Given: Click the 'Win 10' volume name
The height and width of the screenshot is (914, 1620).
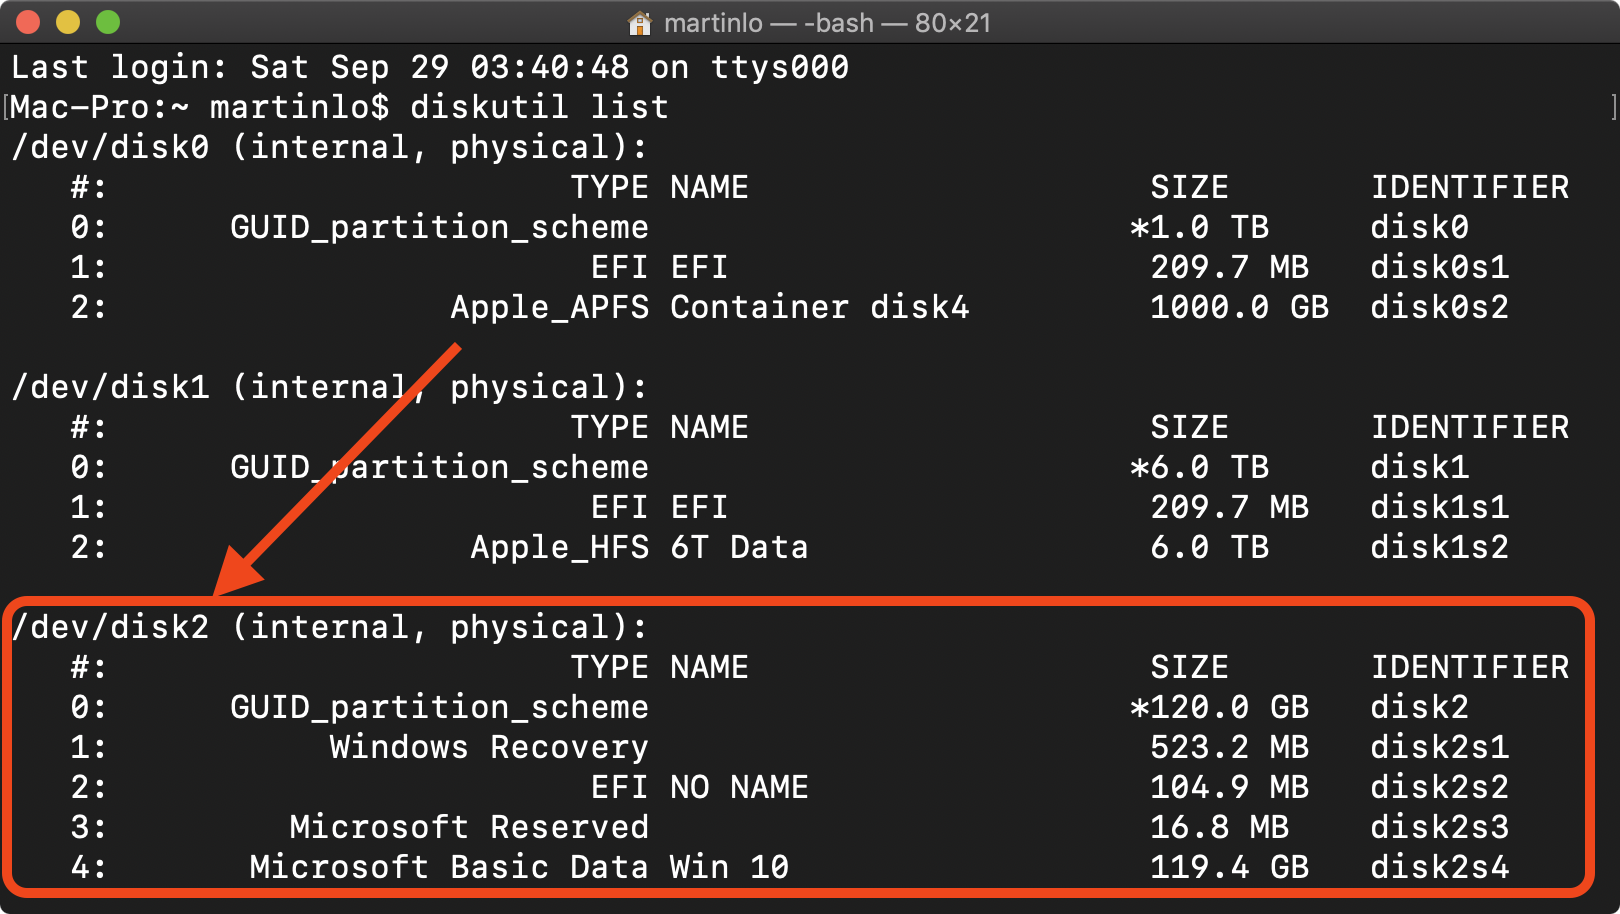Looking at the screenshot, I should coord(729,867).
